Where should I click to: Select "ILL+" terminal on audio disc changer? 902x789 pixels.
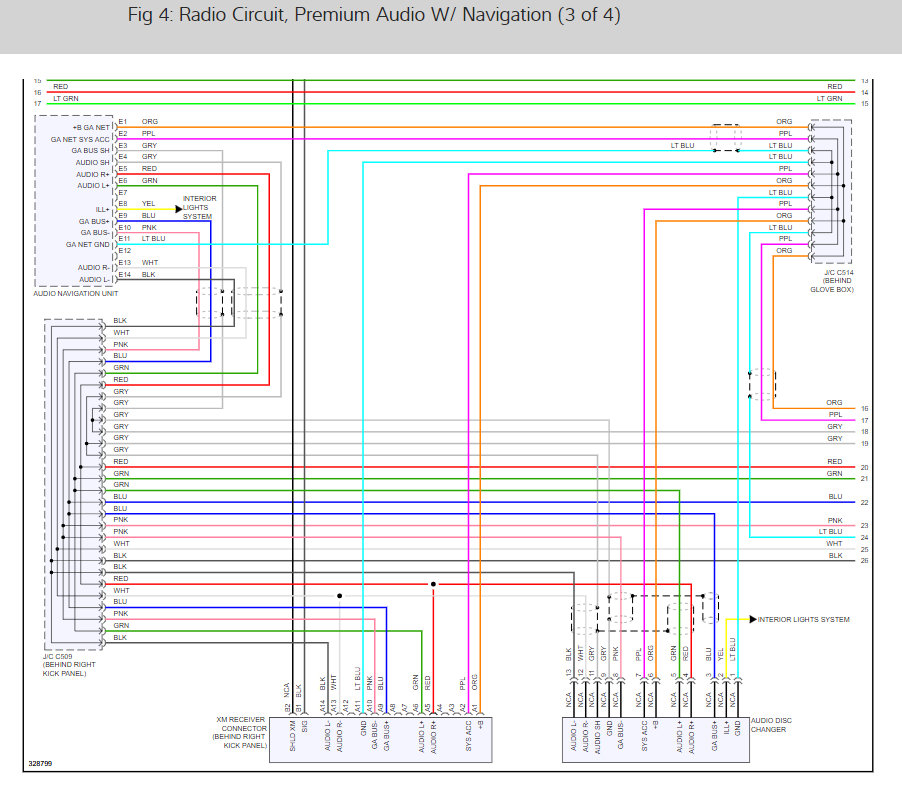(726, 728)
